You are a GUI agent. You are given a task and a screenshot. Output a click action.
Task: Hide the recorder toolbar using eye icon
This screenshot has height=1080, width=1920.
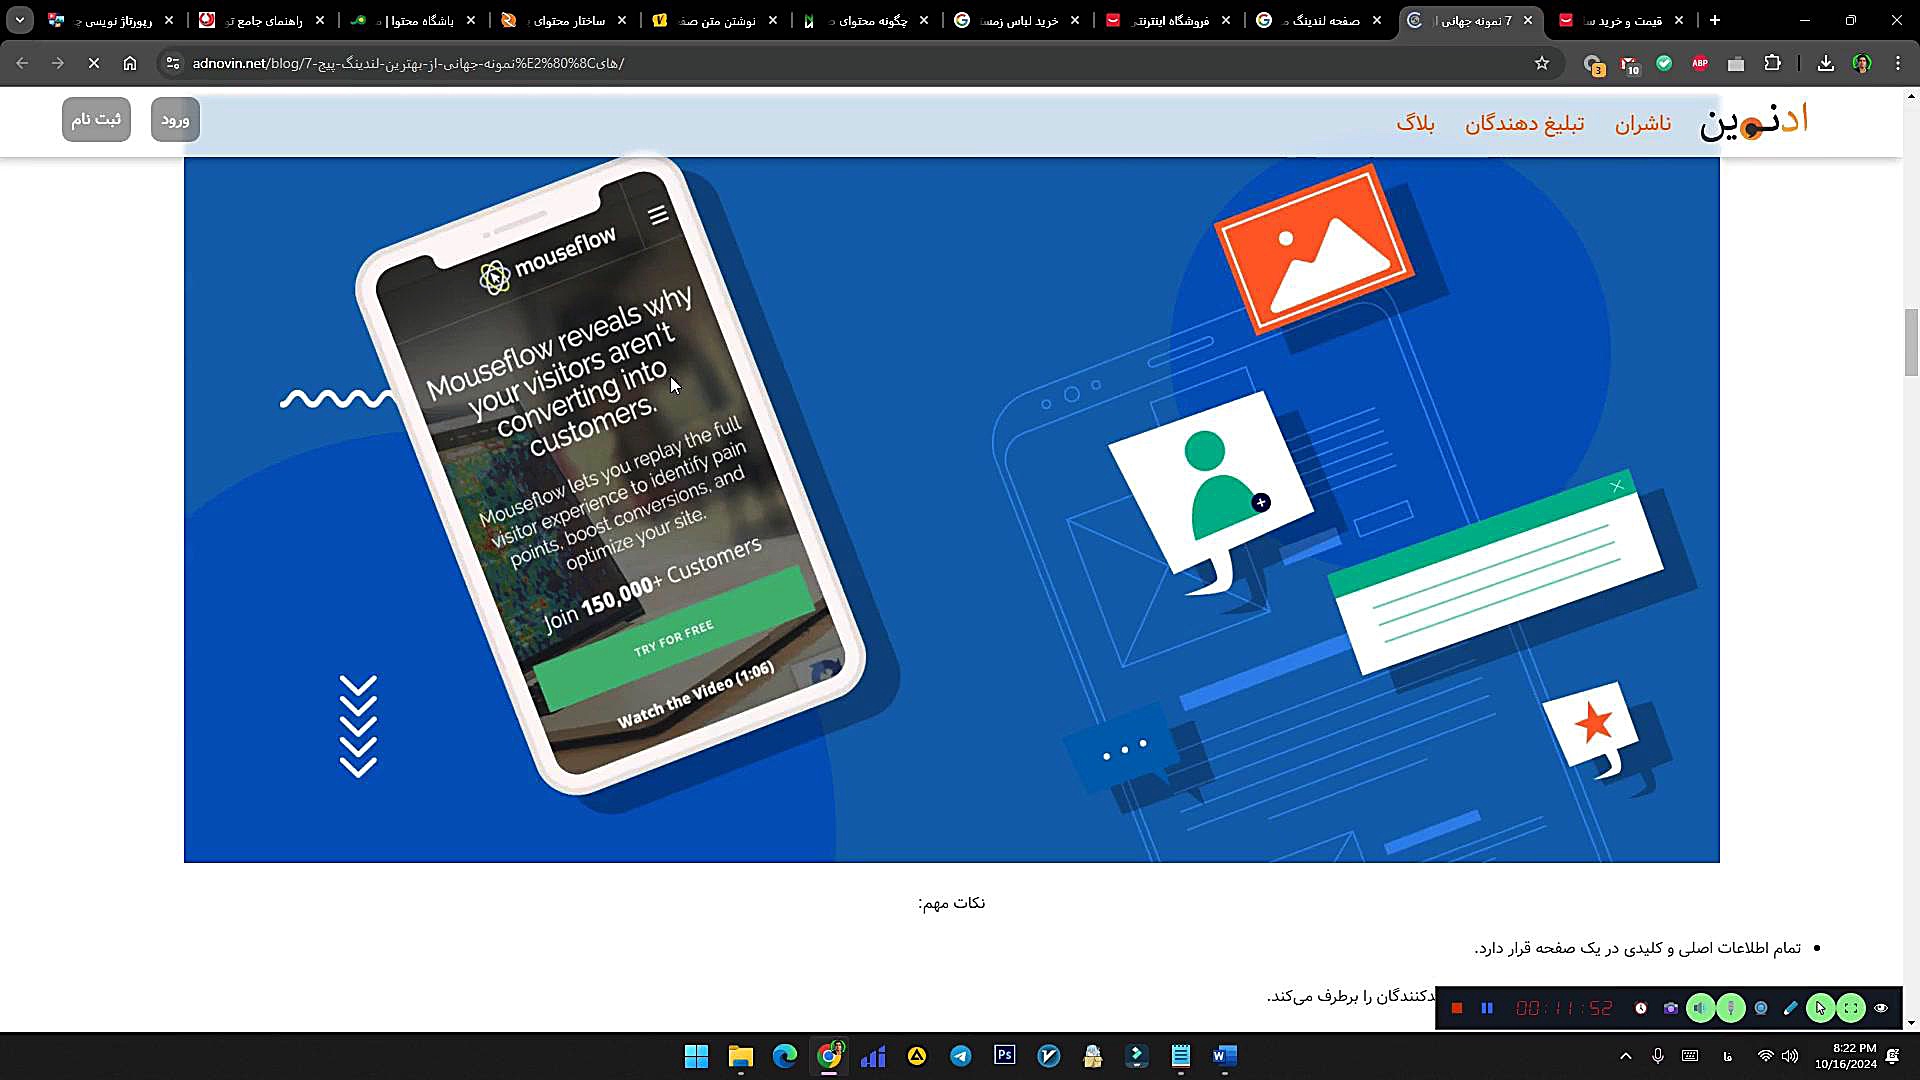[x=1881, y=1008]
